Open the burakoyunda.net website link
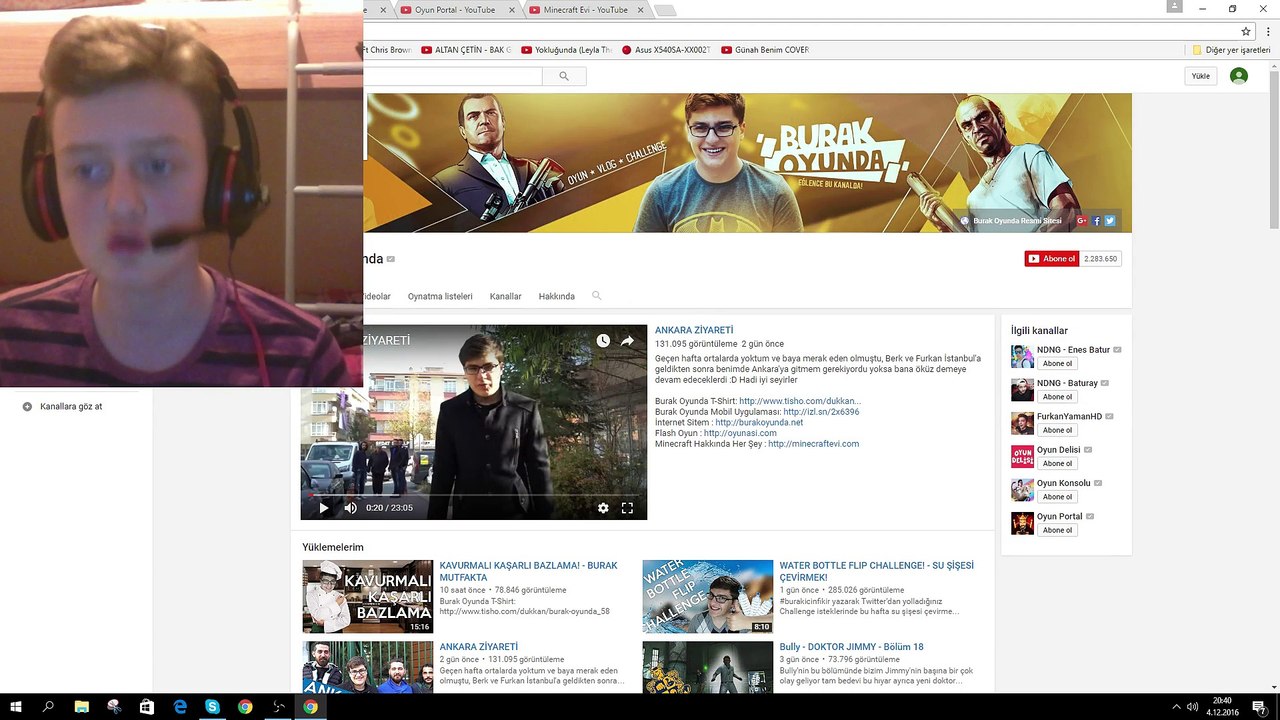1280x720 pixels. click(759, 423)
